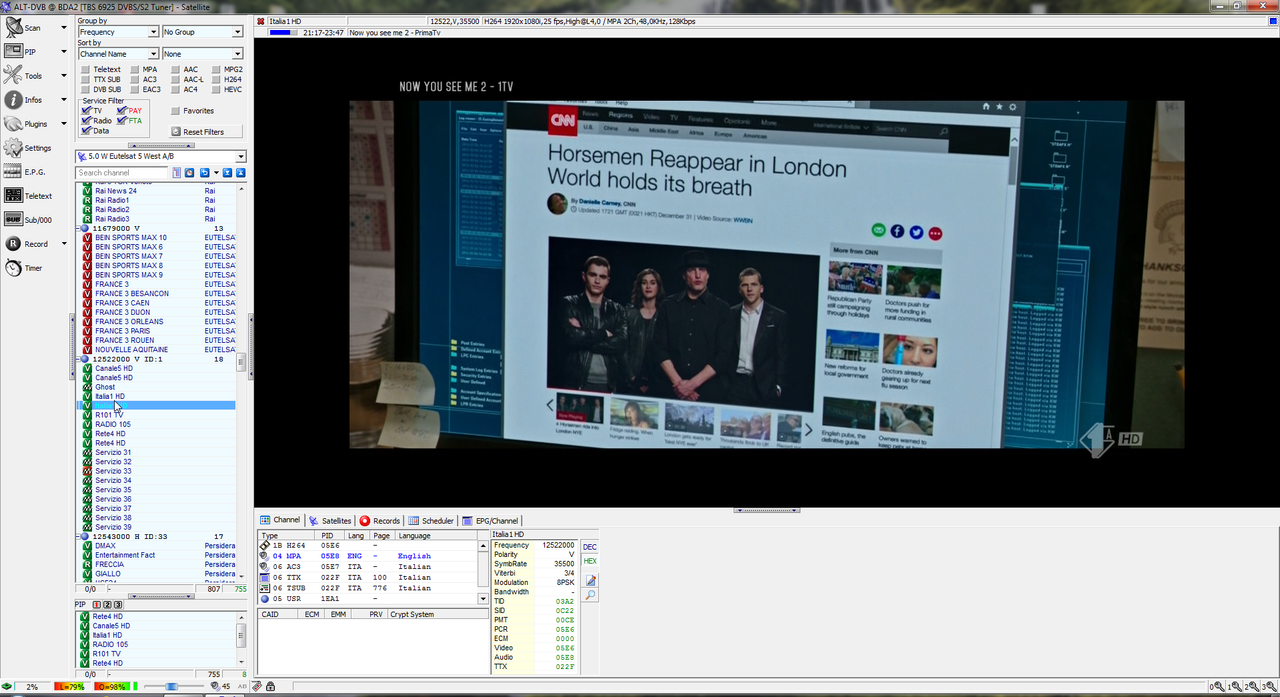
Task: Open the Timer stopwatch tool
Action: pyautogui.click(x=24, y=268)
